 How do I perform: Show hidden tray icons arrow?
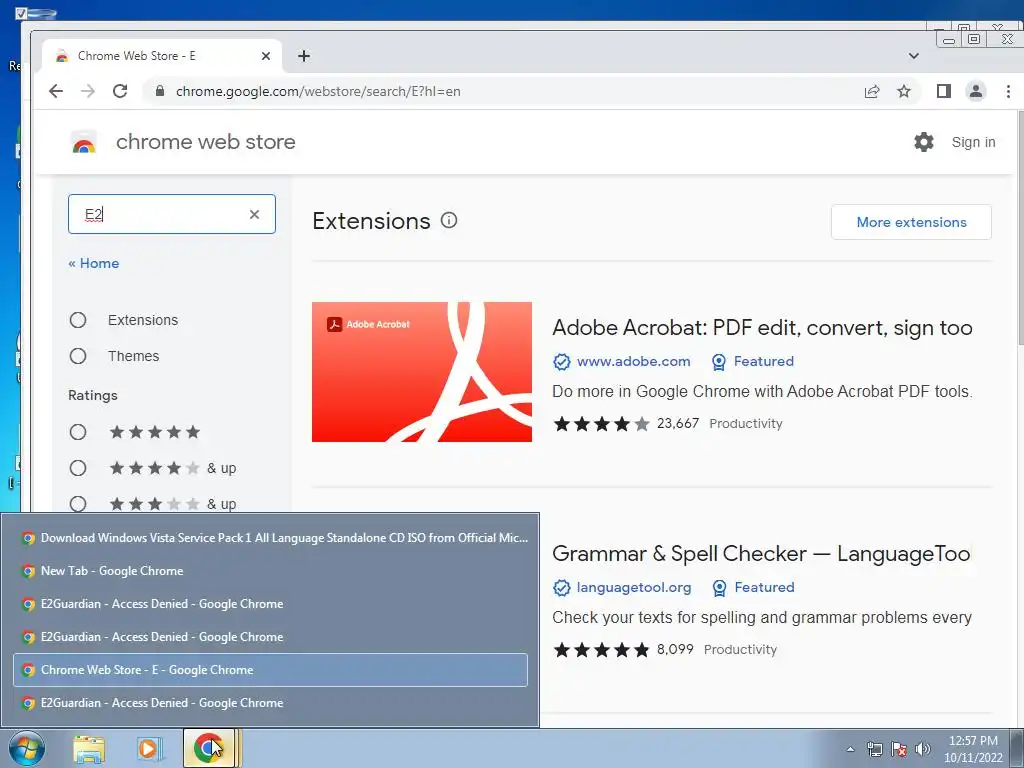(850, 749)
